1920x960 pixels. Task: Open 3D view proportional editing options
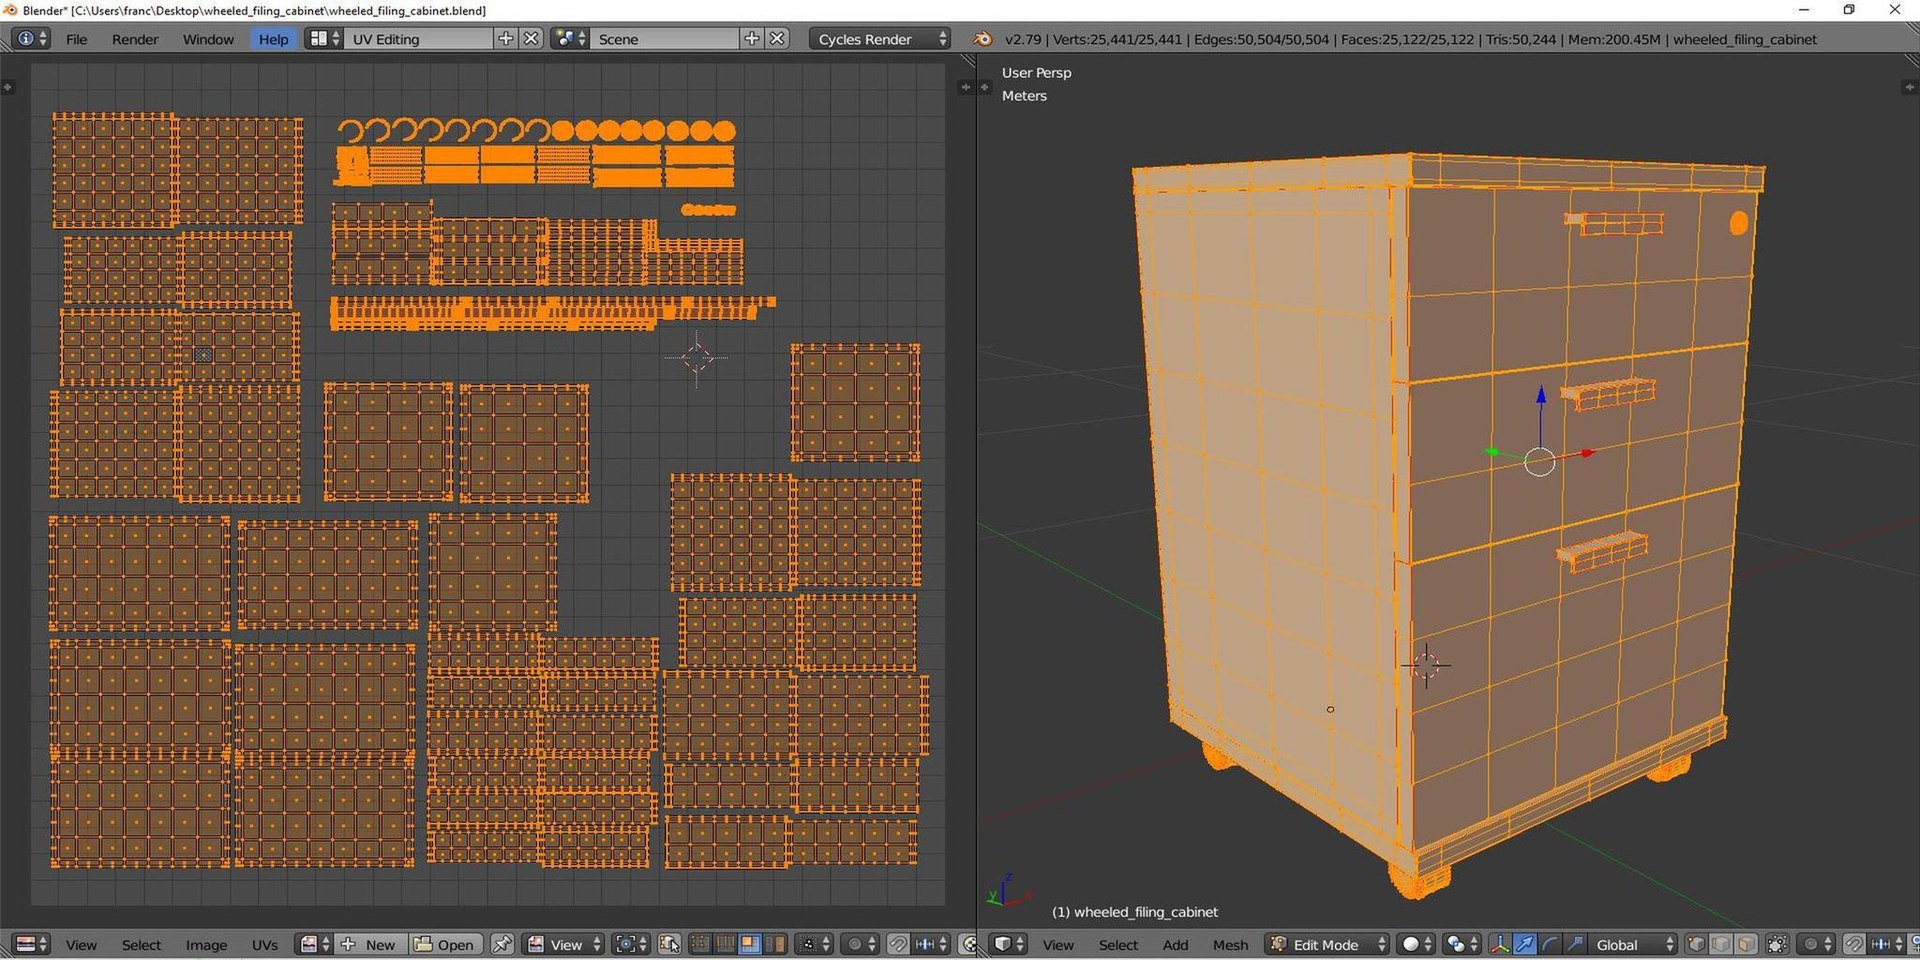[1816, 944]
